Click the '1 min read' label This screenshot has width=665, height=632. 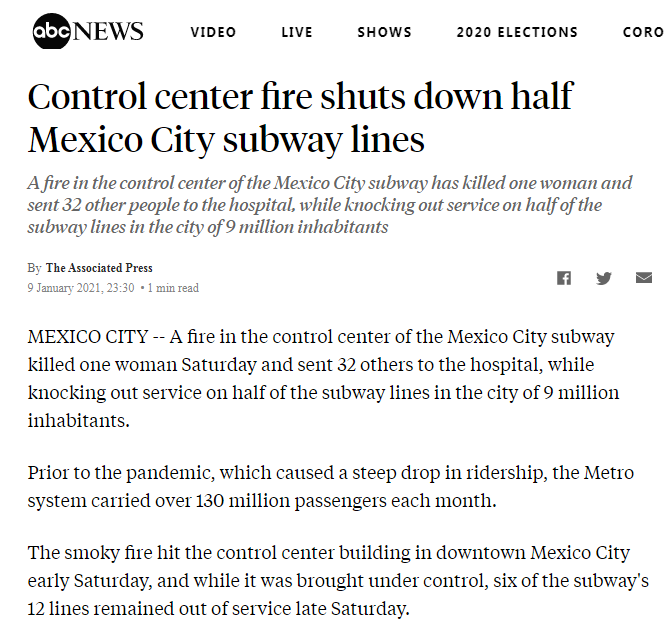pyautogui.click(x=174, y=288)
